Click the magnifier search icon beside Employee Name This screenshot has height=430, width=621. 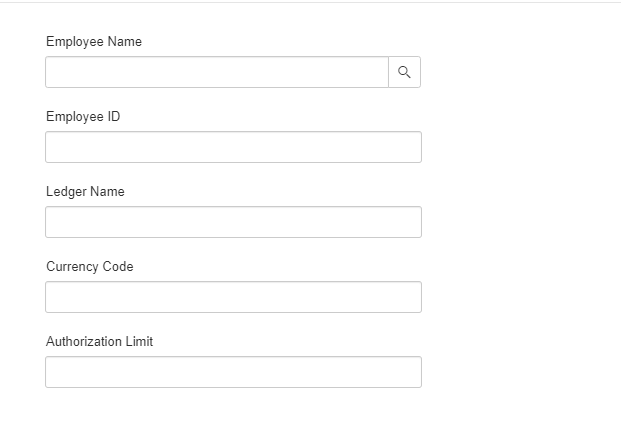point(404,72)
